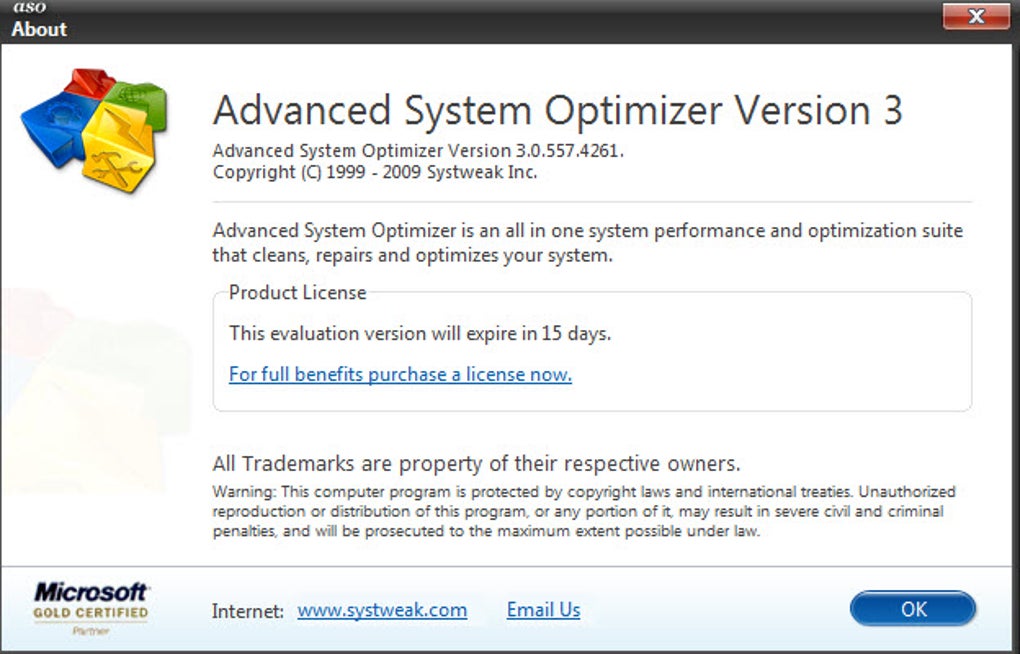Open the www.systweak.com link
1020x654 pixels.
pyautogui.click(x=382, y=610)
